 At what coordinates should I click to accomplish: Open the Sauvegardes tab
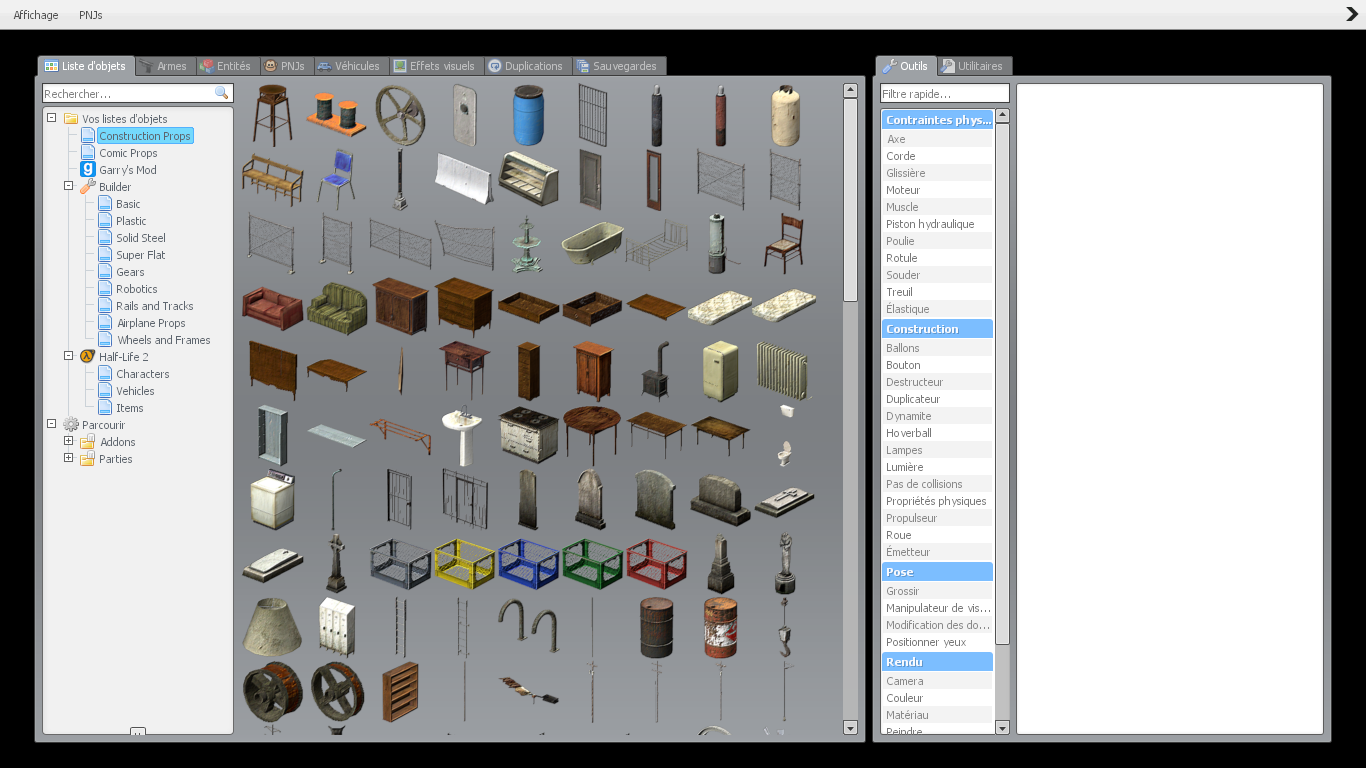click(x=617, y=66)
